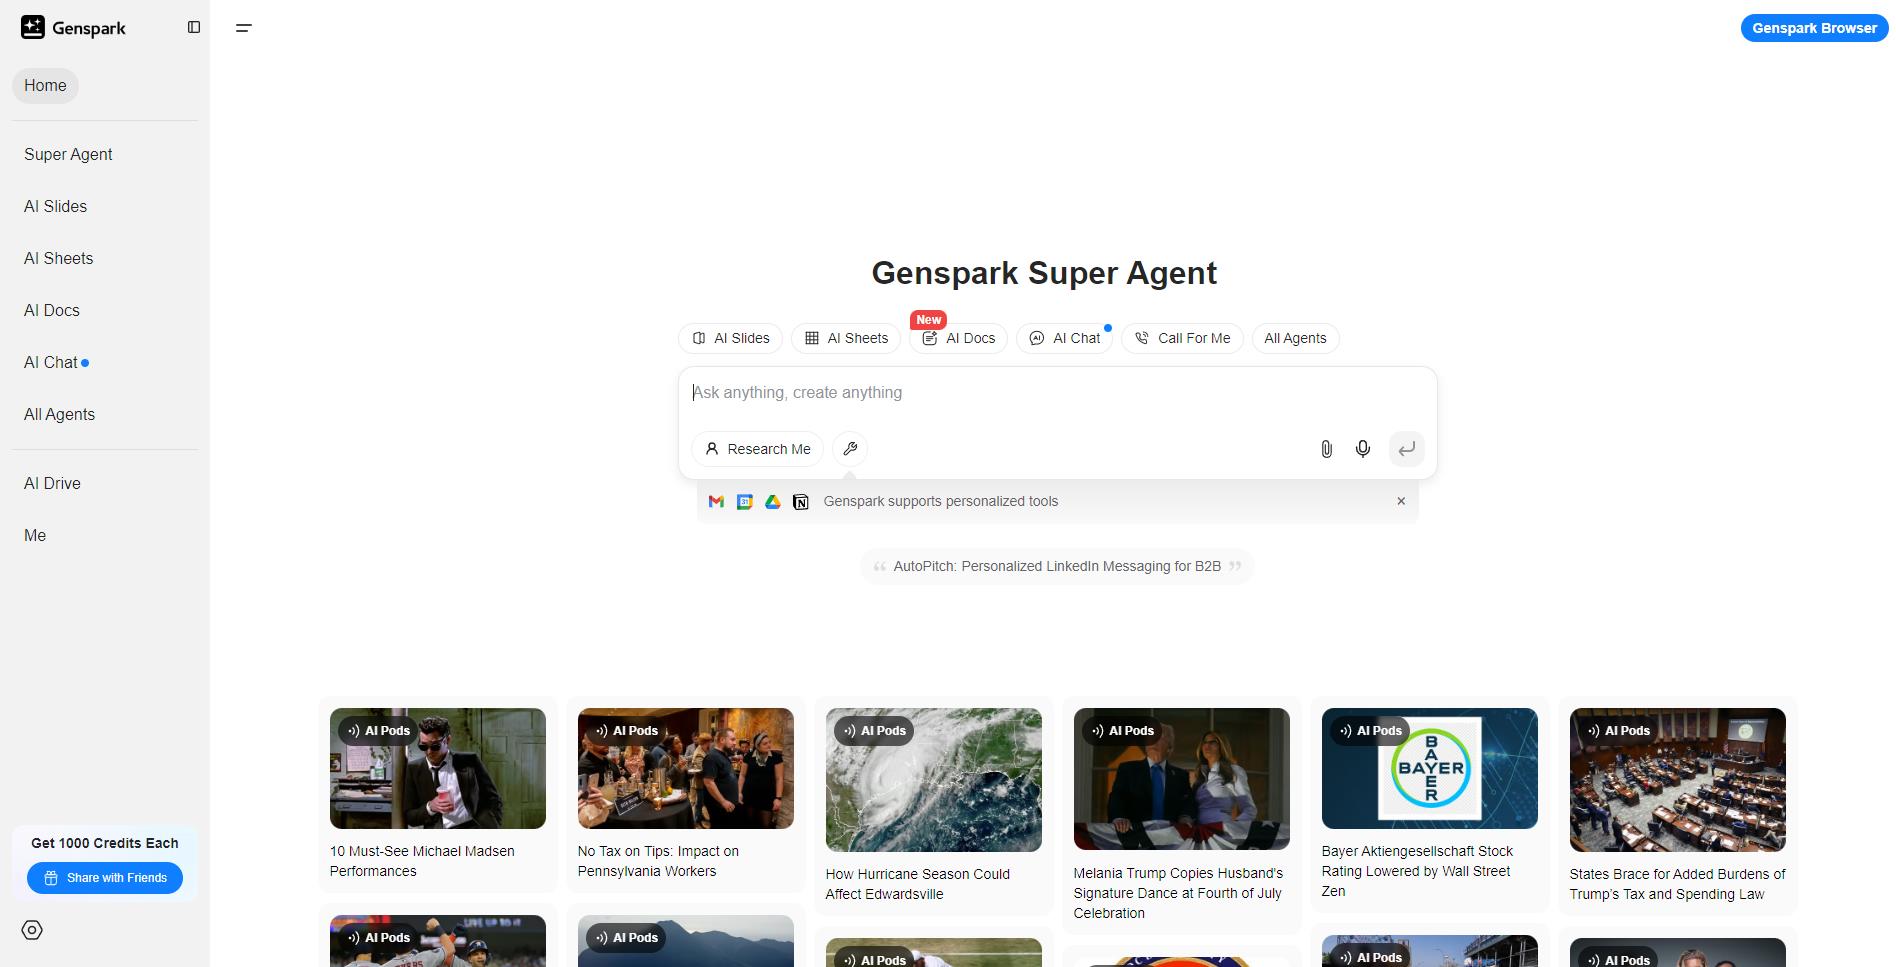Click Share with Friends button

[105, 878]
